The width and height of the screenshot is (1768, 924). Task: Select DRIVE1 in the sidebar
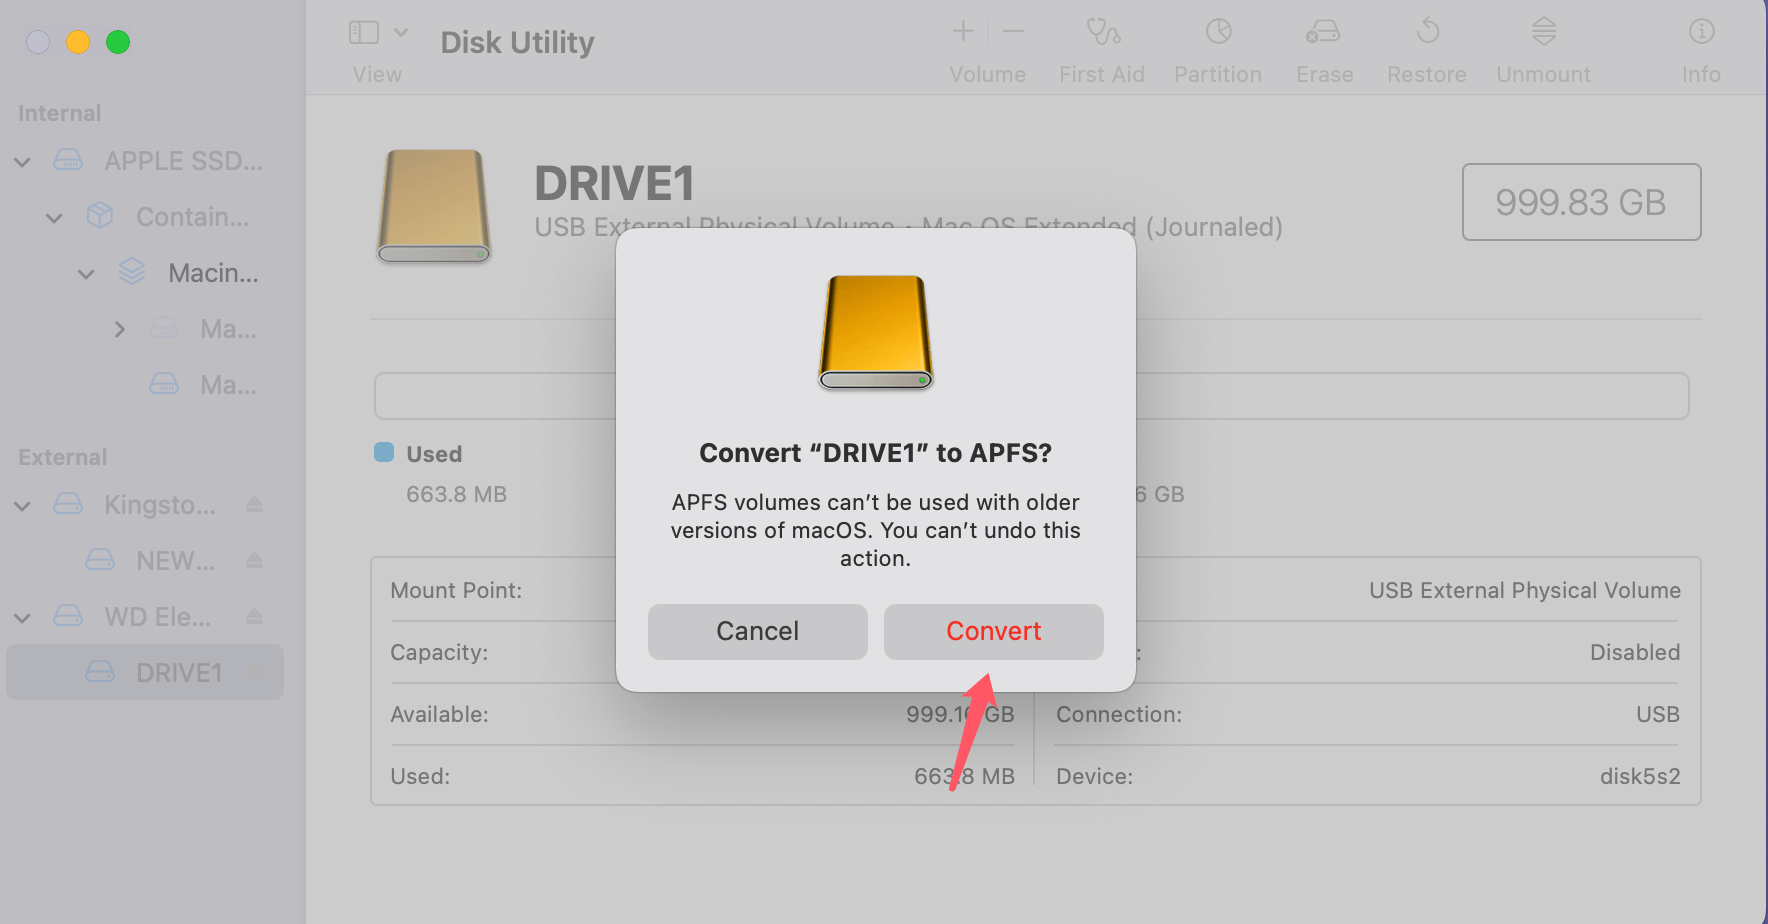(179, 672)
